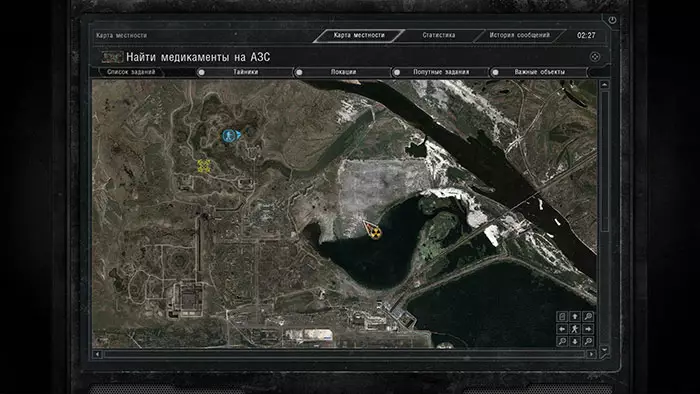Center map on player walking-figure icon

click(575, 329)
